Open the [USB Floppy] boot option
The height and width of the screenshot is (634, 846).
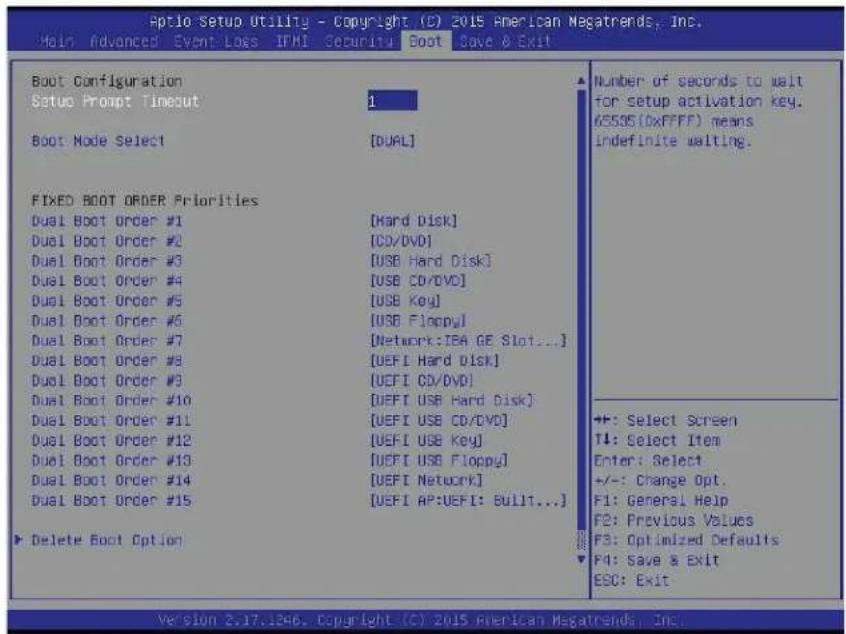pos(418,321)
